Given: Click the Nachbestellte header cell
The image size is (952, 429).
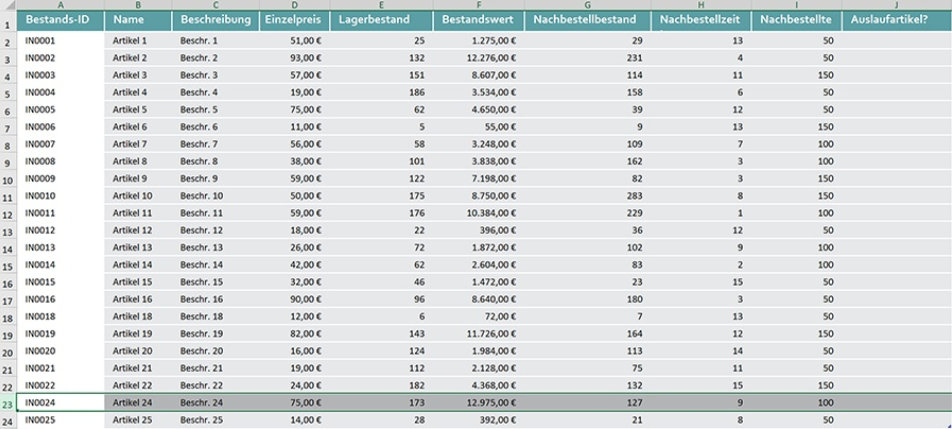Looking at the screenshot, I should tap(797, 20).
